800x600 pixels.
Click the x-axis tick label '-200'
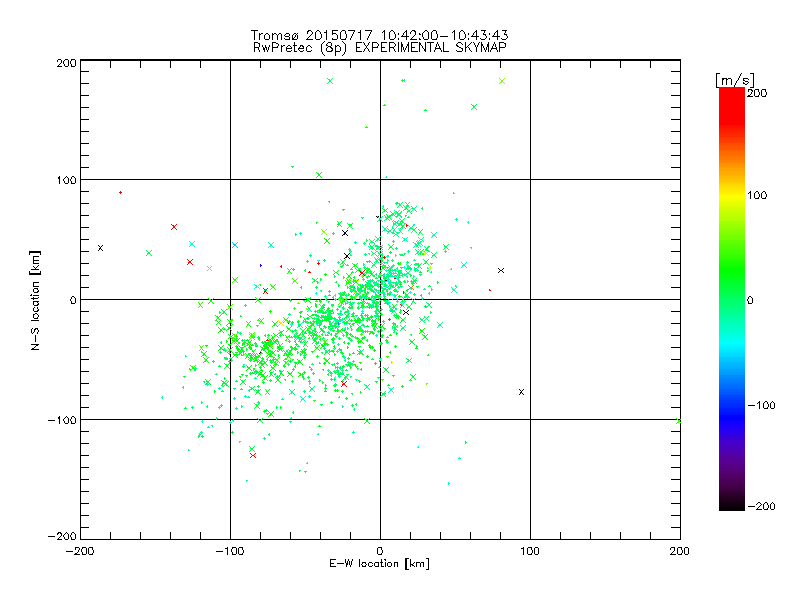(80, 551)
